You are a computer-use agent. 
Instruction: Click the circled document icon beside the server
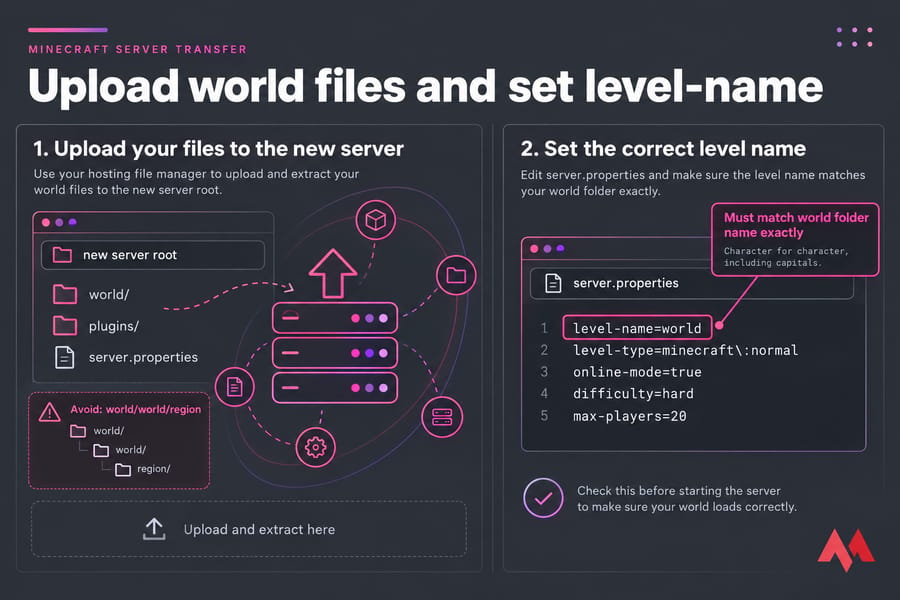(234, 386)
